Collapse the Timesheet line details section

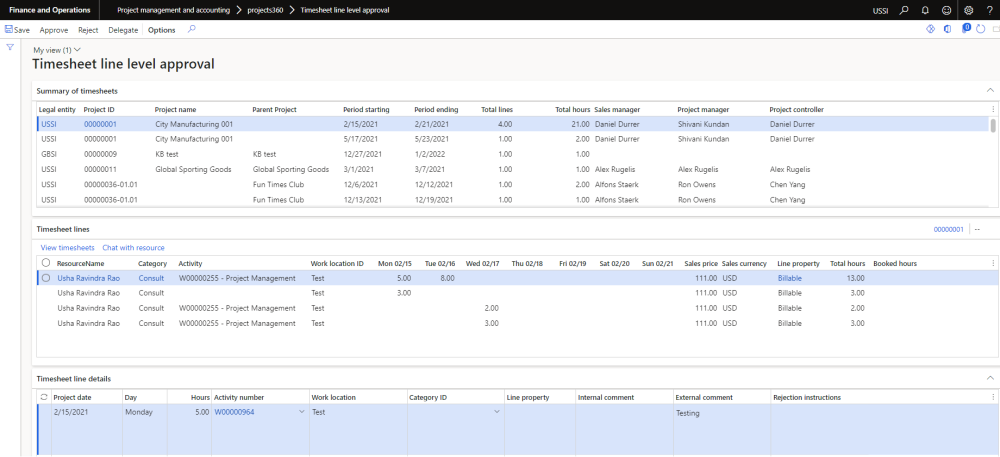coord(990,379)
